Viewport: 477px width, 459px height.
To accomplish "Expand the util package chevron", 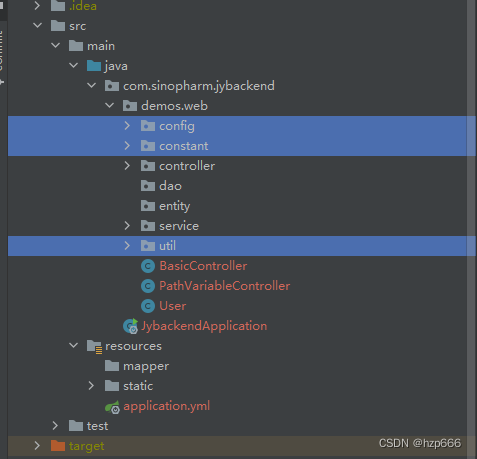I will pyautogui.click(x=127, y=246).
